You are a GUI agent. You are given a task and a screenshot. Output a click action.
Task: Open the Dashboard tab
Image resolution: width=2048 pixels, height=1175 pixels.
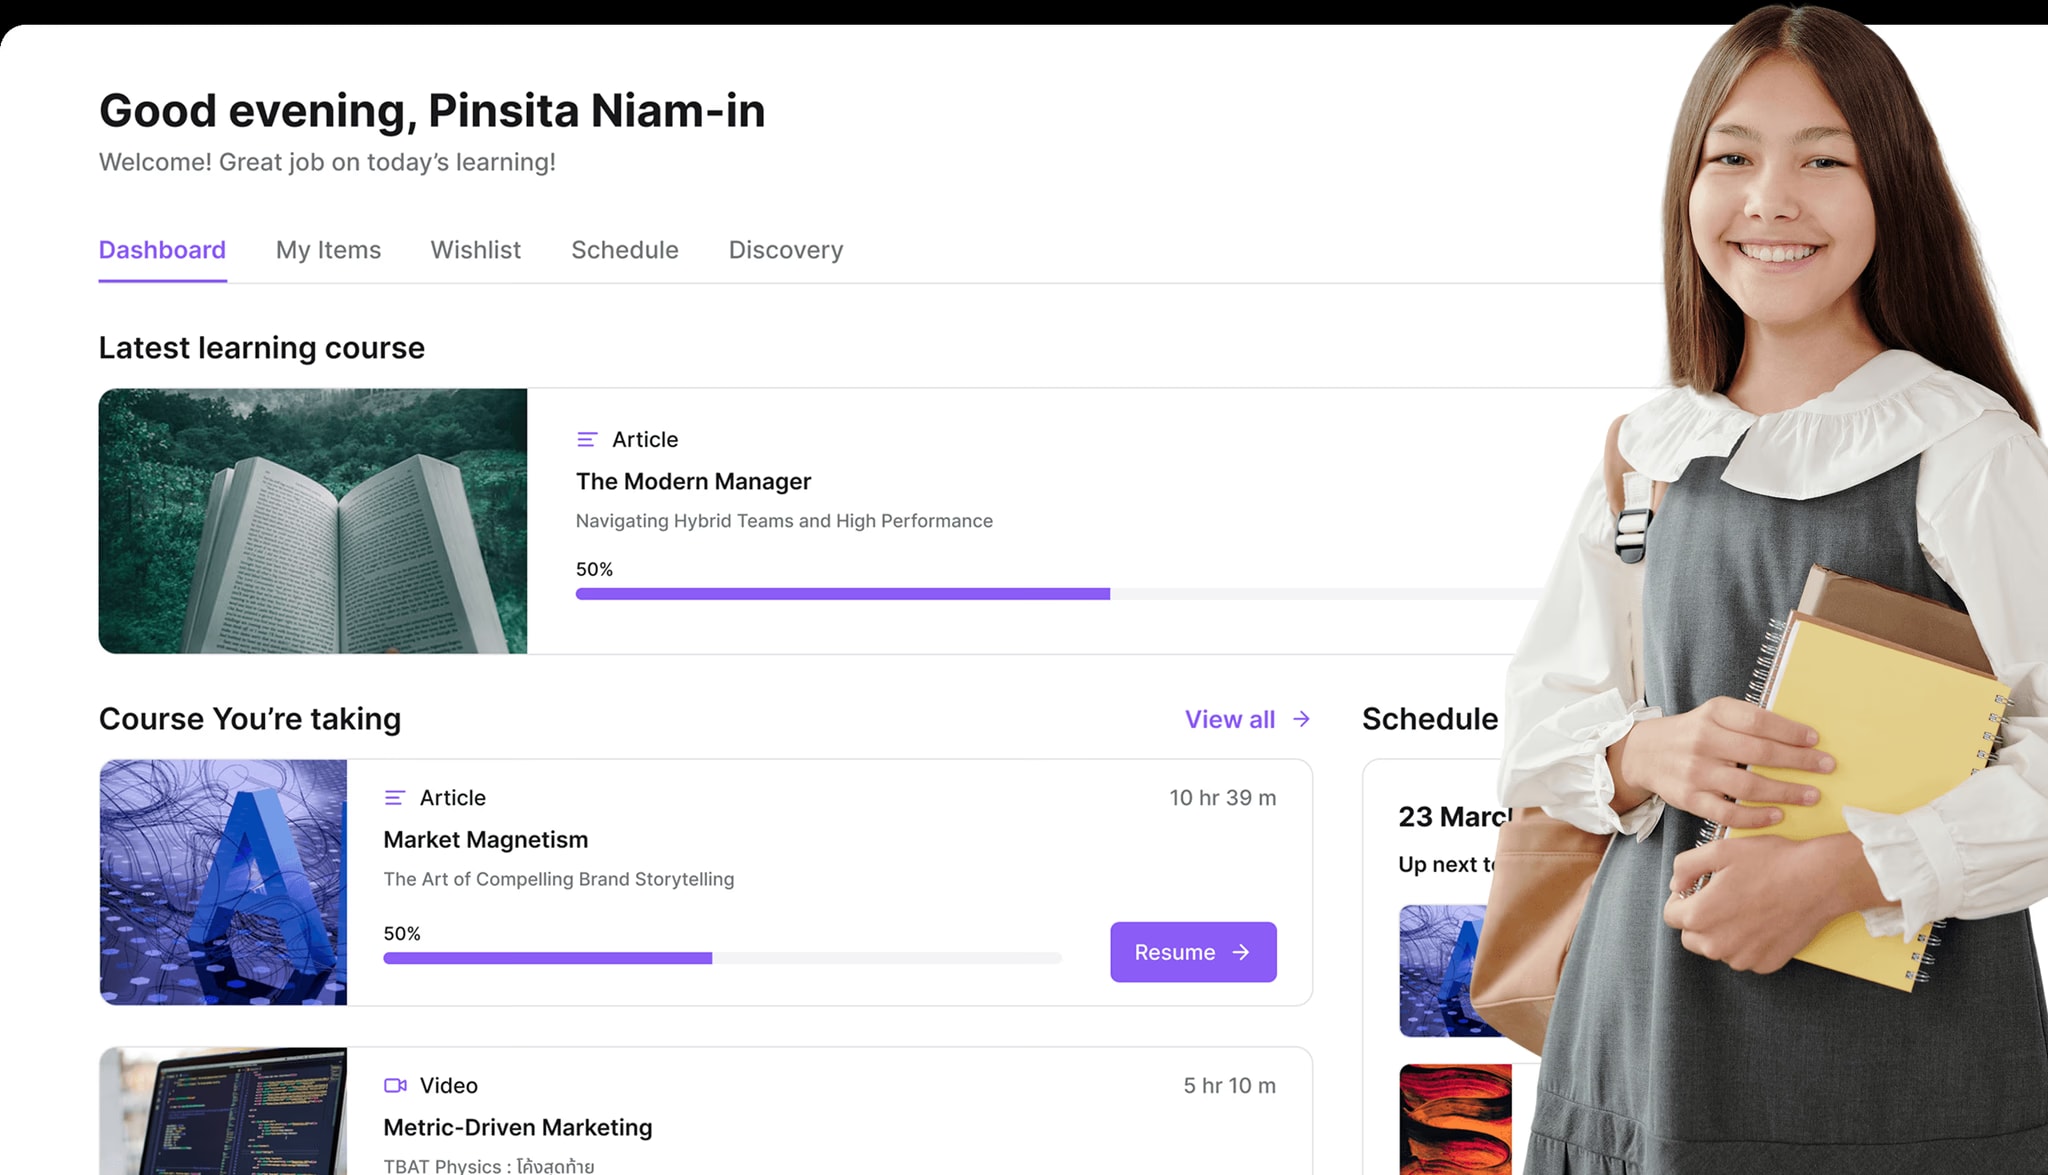point(162,250)
